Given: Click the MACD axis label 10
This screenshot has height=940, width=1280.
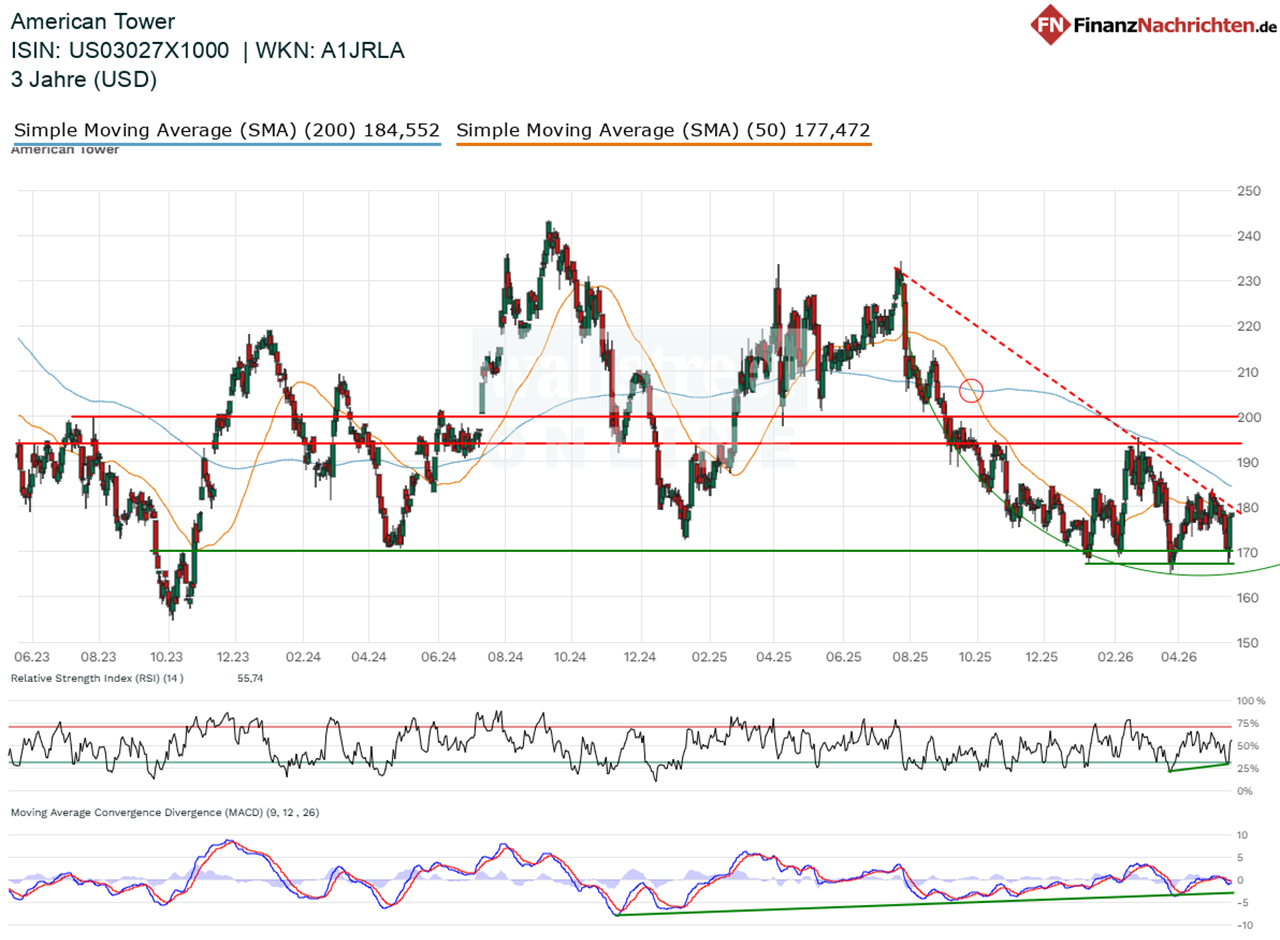Looking at the screenshot, I should click(1242, 834).
